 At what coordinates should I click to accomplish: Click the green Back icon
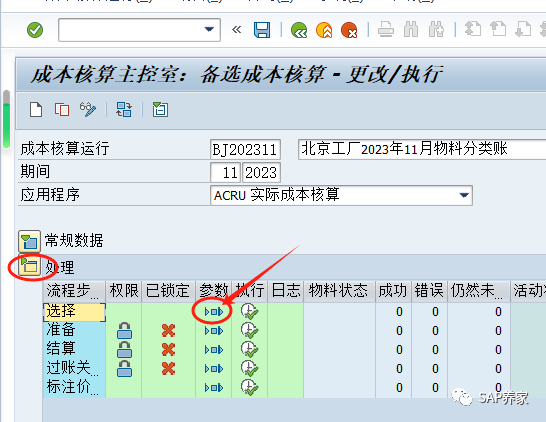[x=299, y=30]
